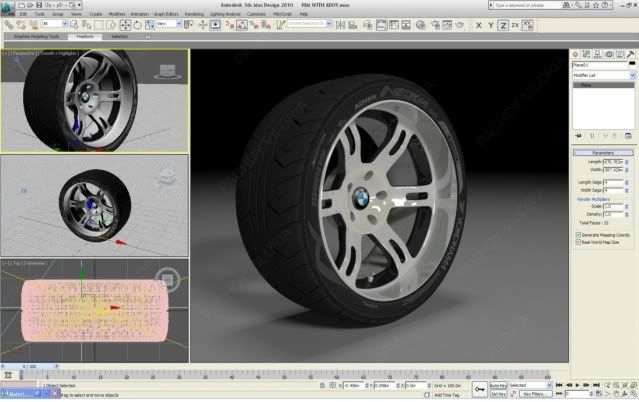Click the Key Filters button
639x402 pixels.
[534, 394]
